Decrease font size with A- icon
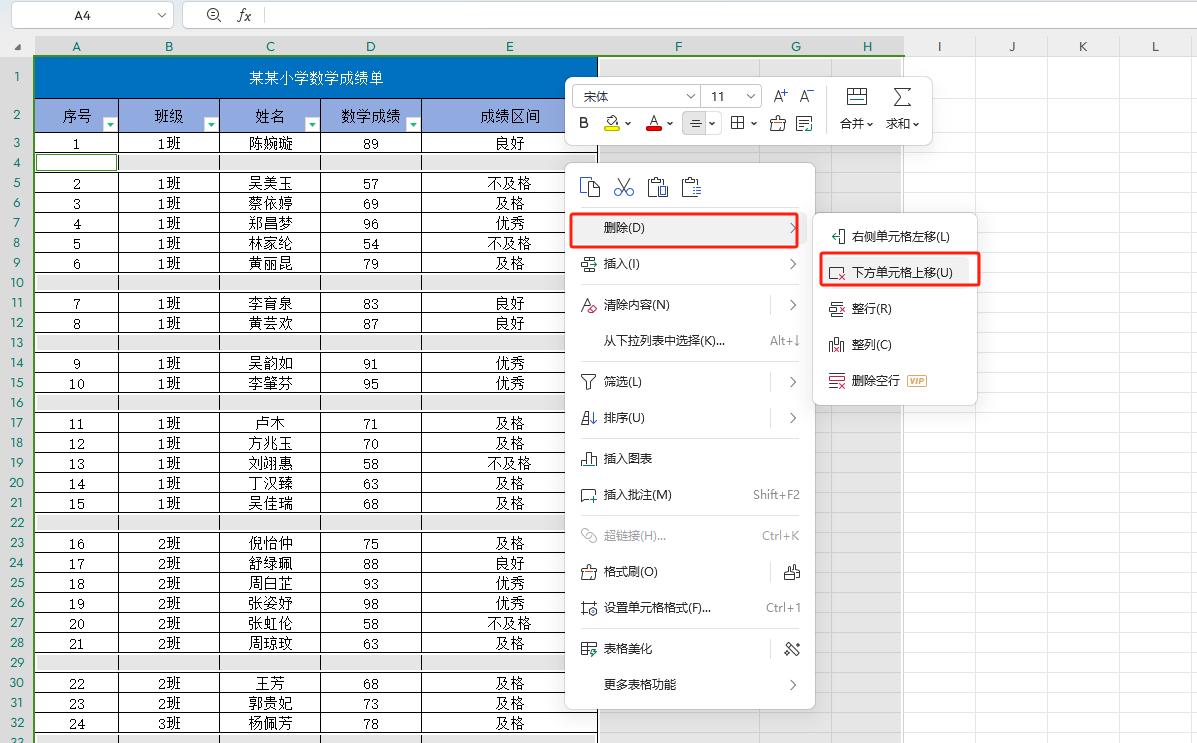The image size is (1197, 743). pos(806,96)
